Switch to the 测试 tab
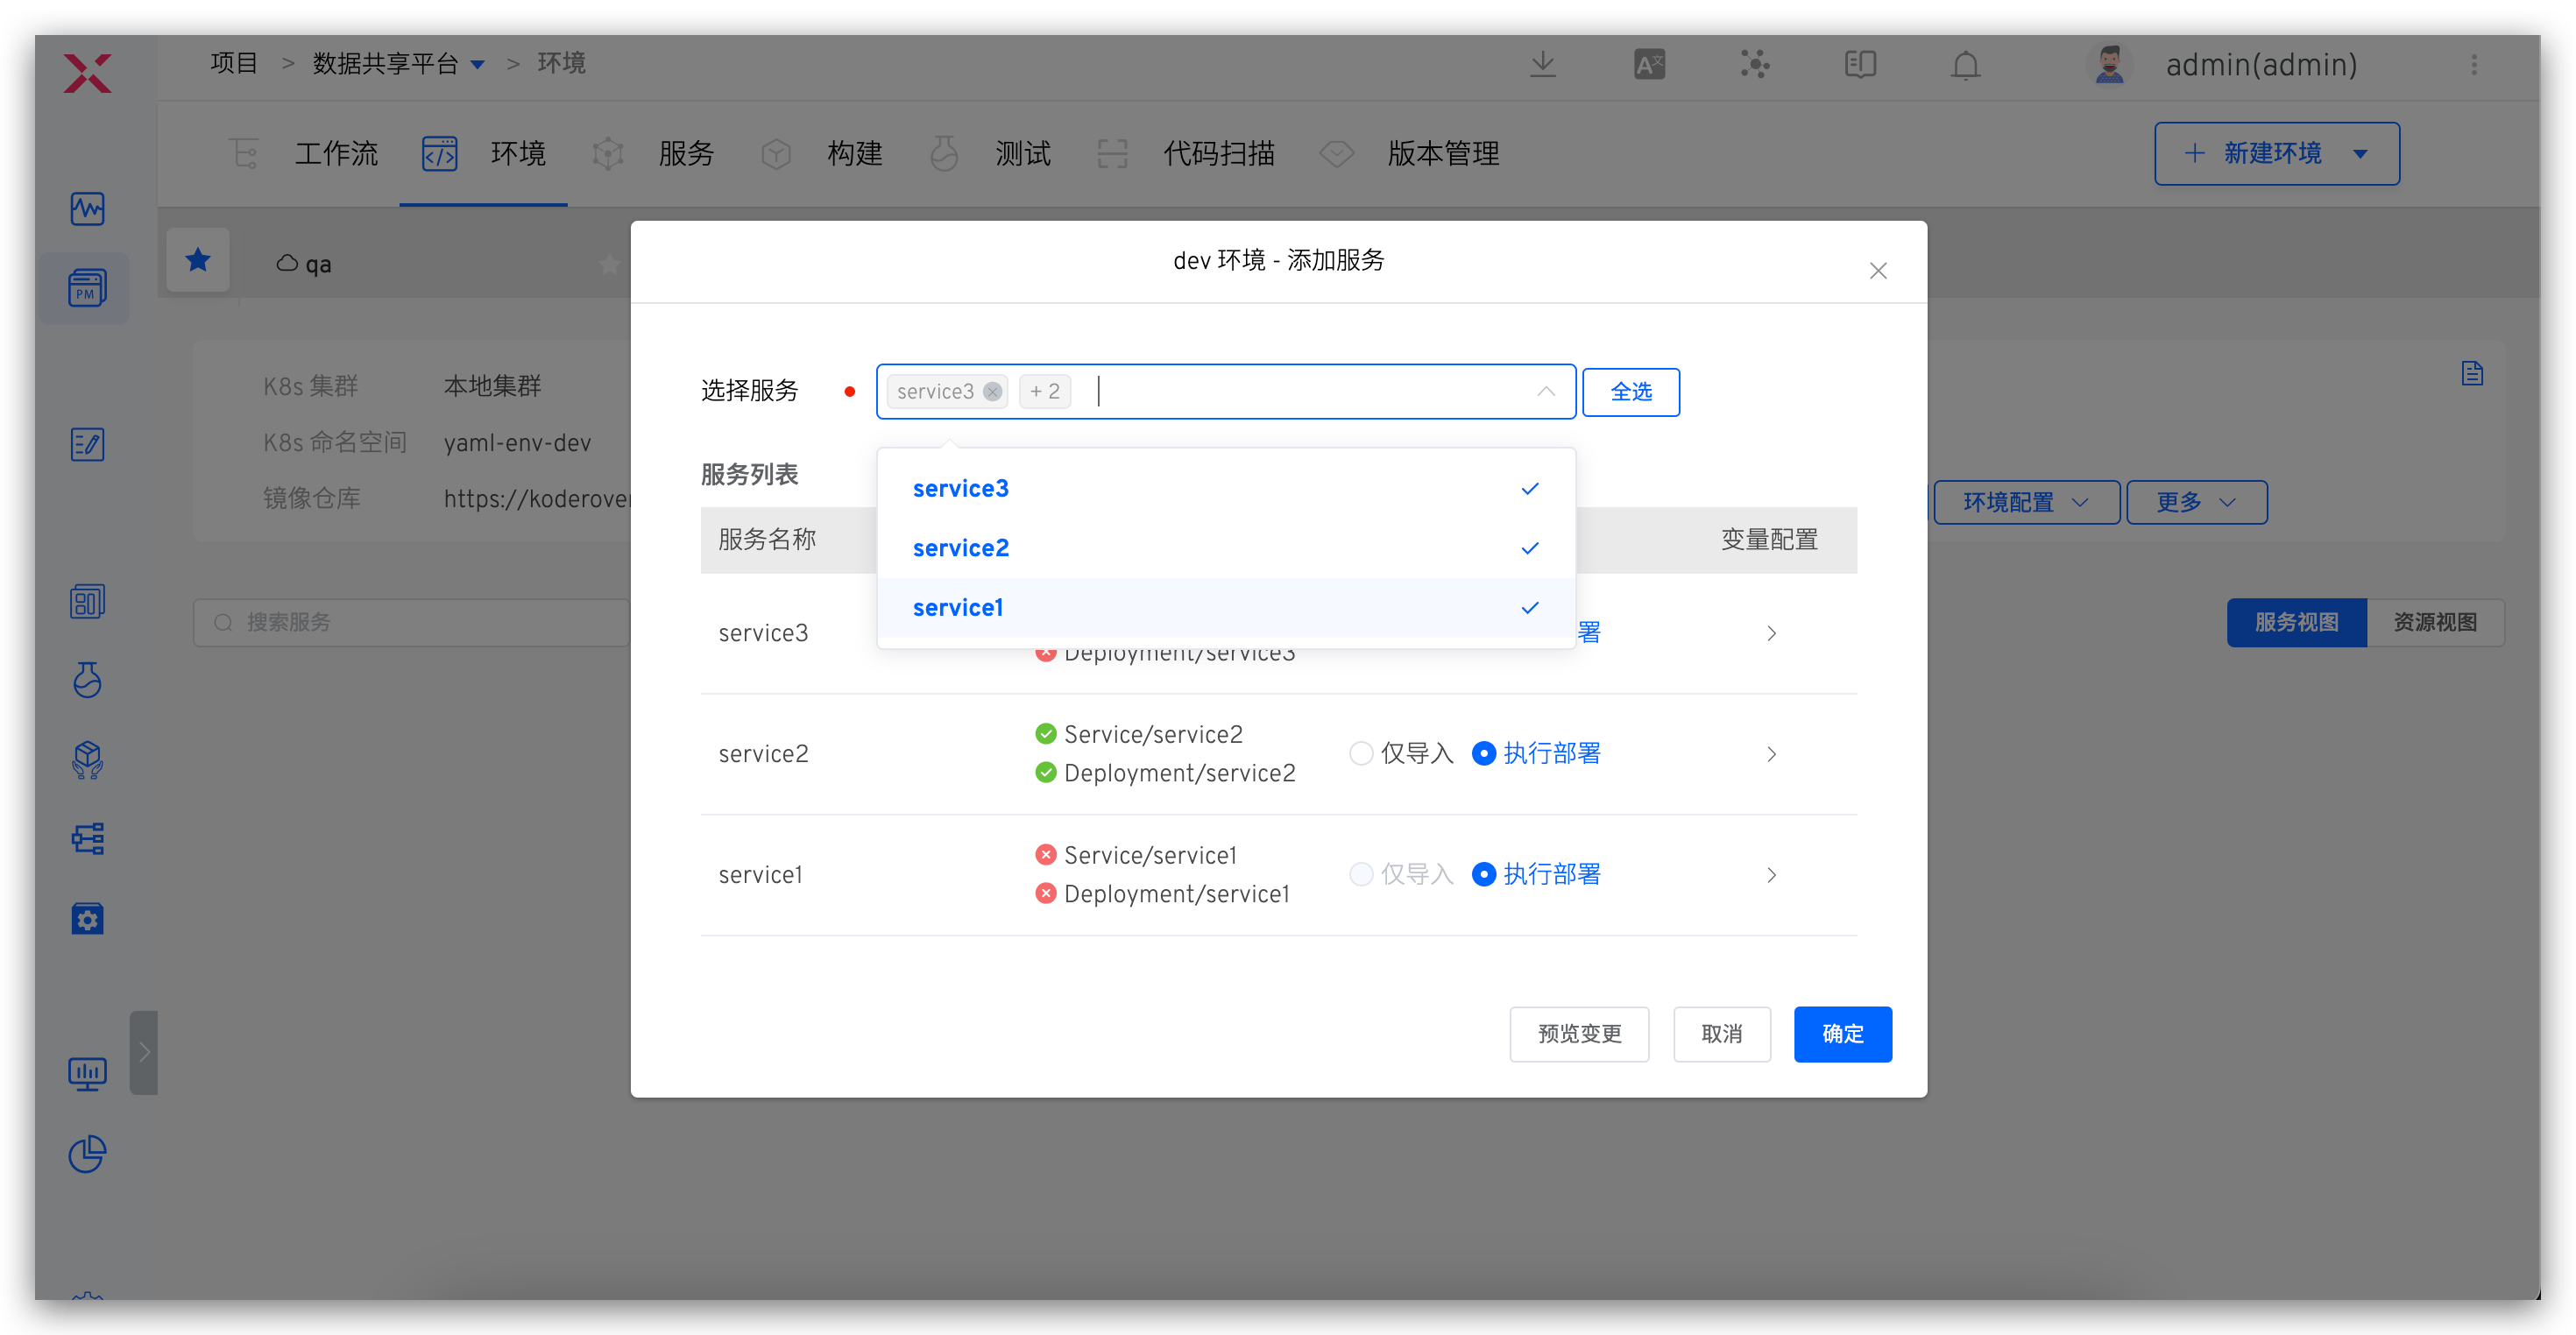The height and width of the screenshot is (1335, 2576). pyautogui.click(x=1023, y=154)
